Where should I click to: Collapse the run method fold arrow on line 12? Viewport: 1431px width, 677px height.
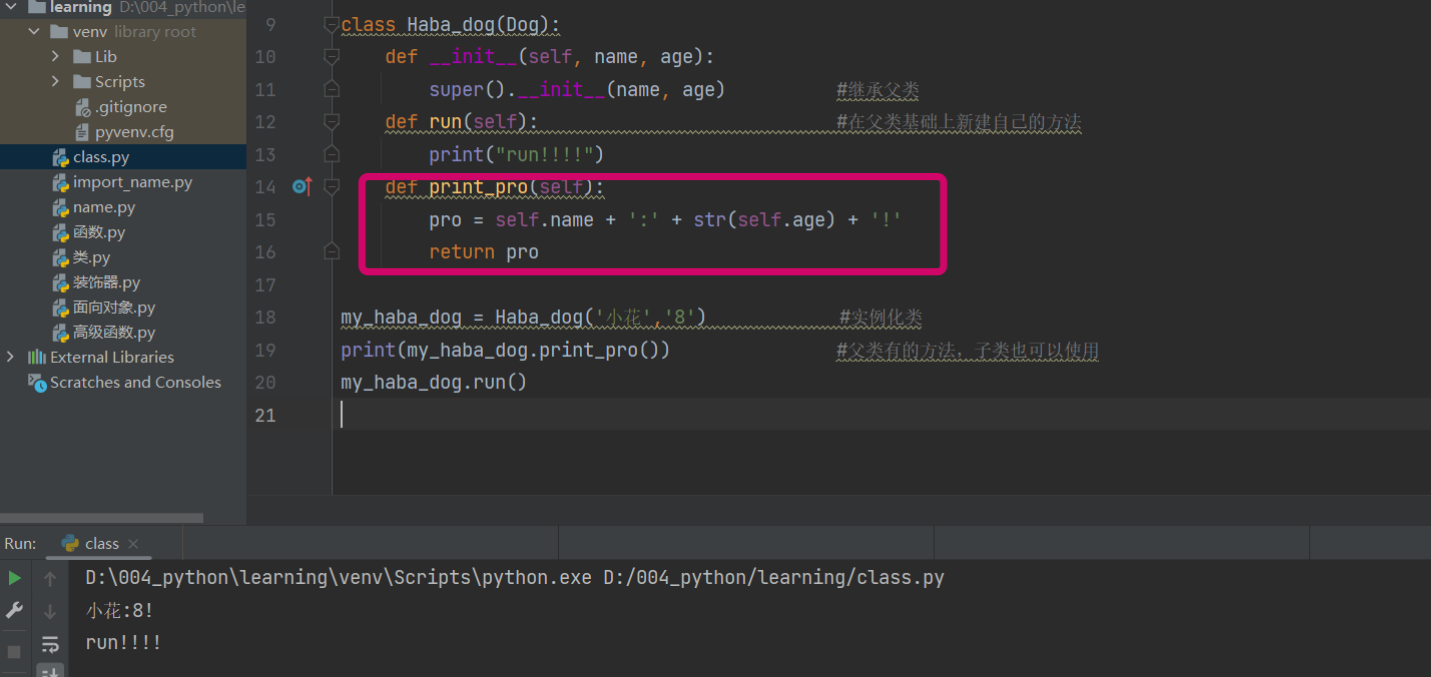pos(331,122)
